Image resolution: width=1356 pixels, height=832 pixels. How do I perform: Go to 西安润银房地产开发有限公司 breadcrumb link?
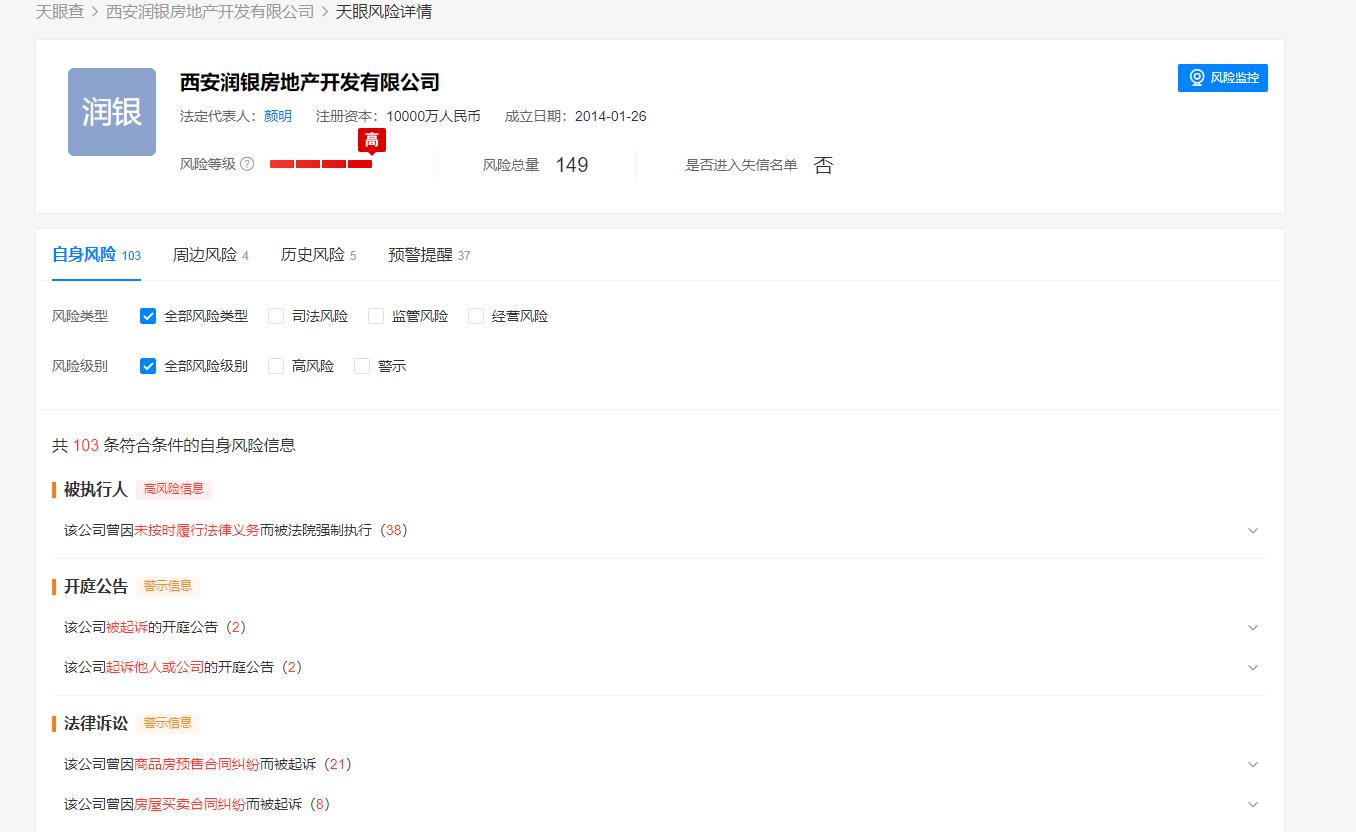coord(210,12)
